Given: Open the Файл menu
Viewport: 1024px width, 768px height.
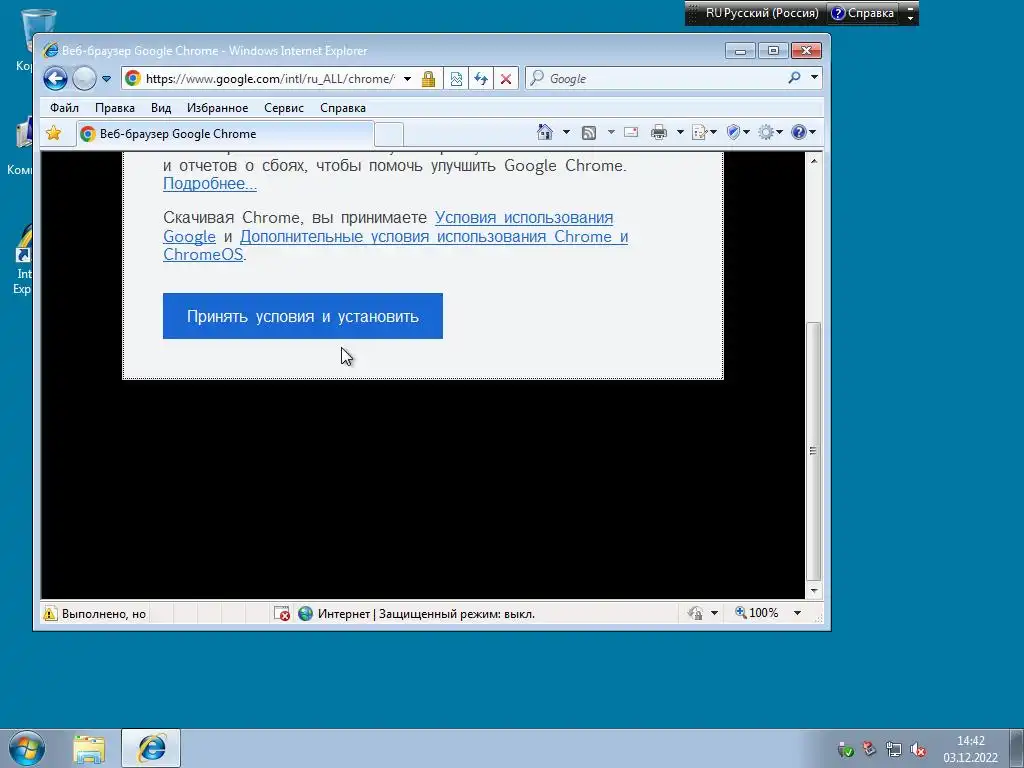Looking at the screenshot, I should click(64, 108).
